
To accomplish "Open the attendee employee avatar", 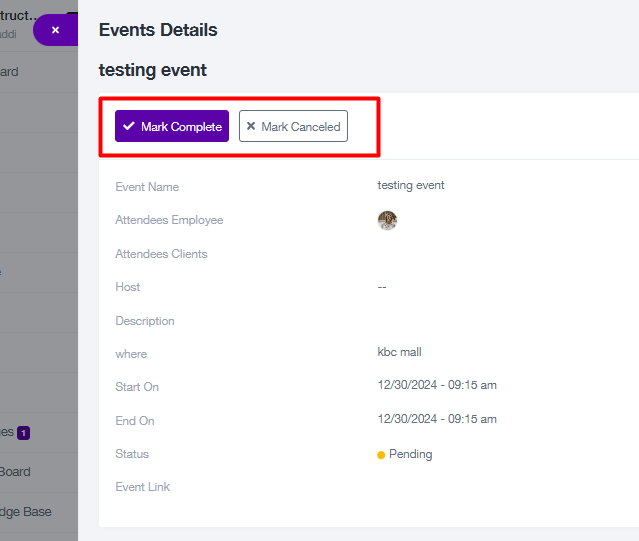I will pyautogui.click(x=387, y=220).
